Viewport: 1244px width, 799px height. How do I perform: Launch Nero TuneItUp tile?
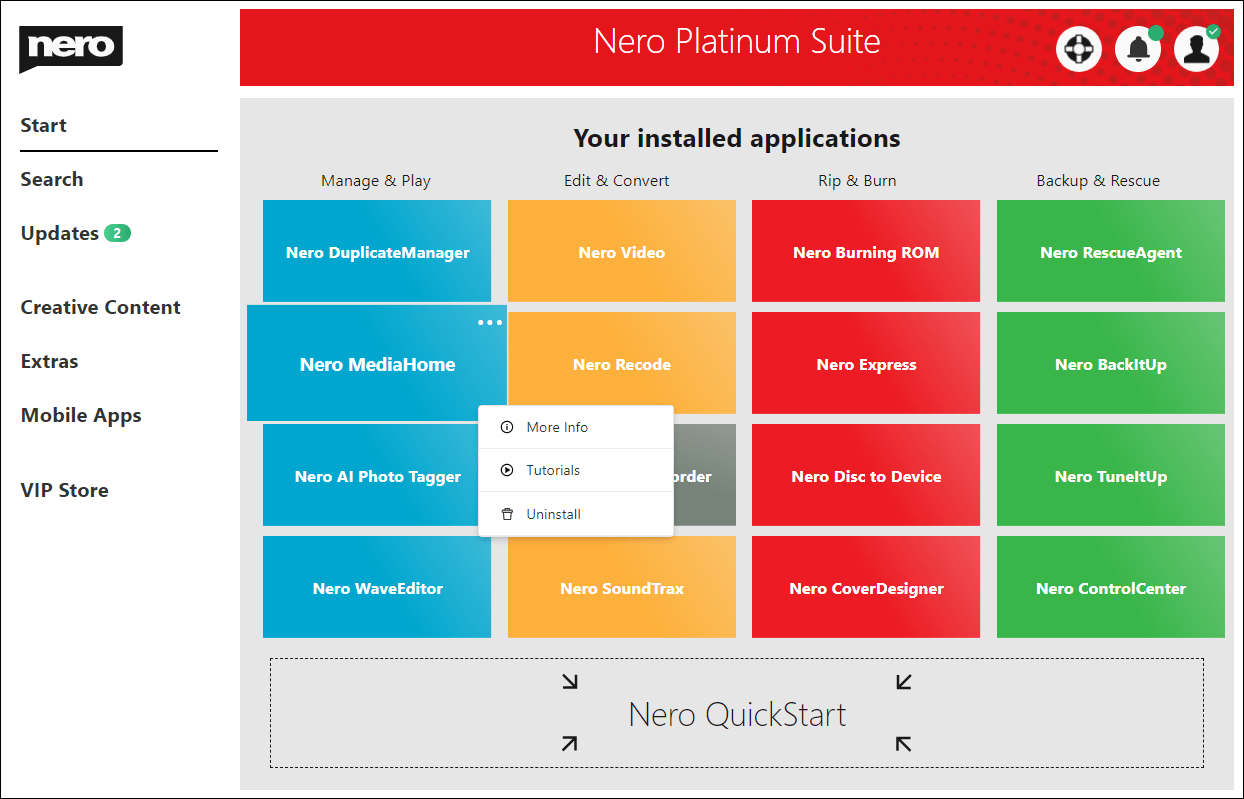coord(1111,475)
